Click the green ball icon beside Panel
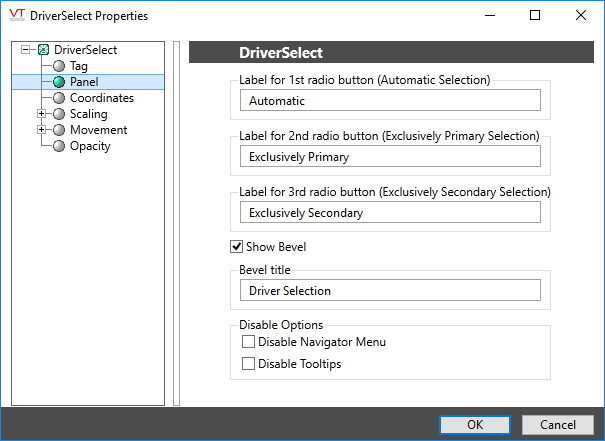Screen dimensions: 605x441 pos(59,82)
